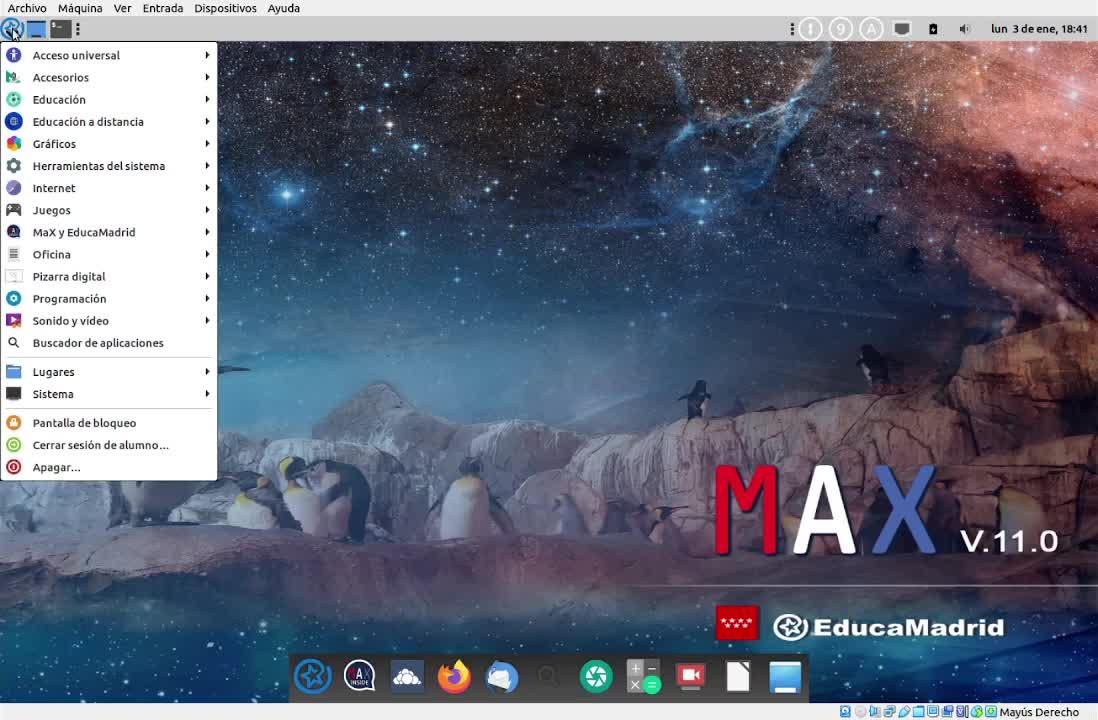Click the battery power indicator

click(933, 29)
